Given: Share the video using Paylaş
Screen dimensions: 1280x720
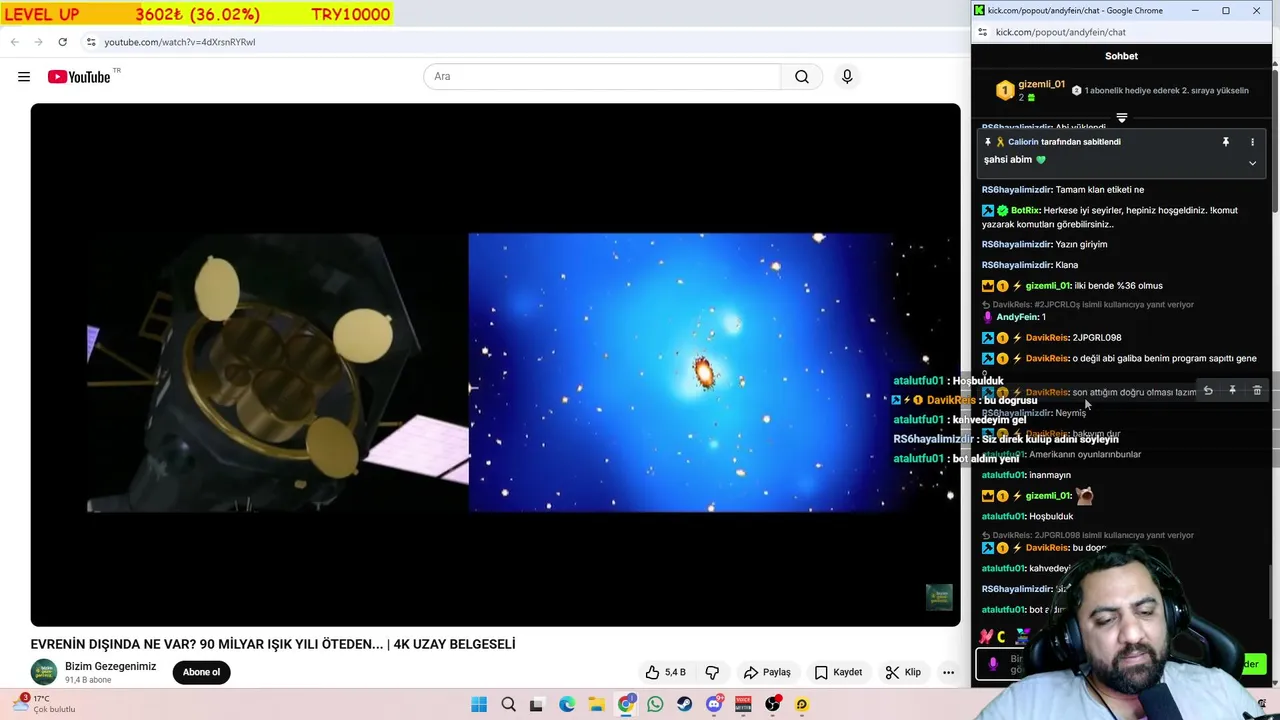Looking at the screenshot, I should click(x=767, y=672).
